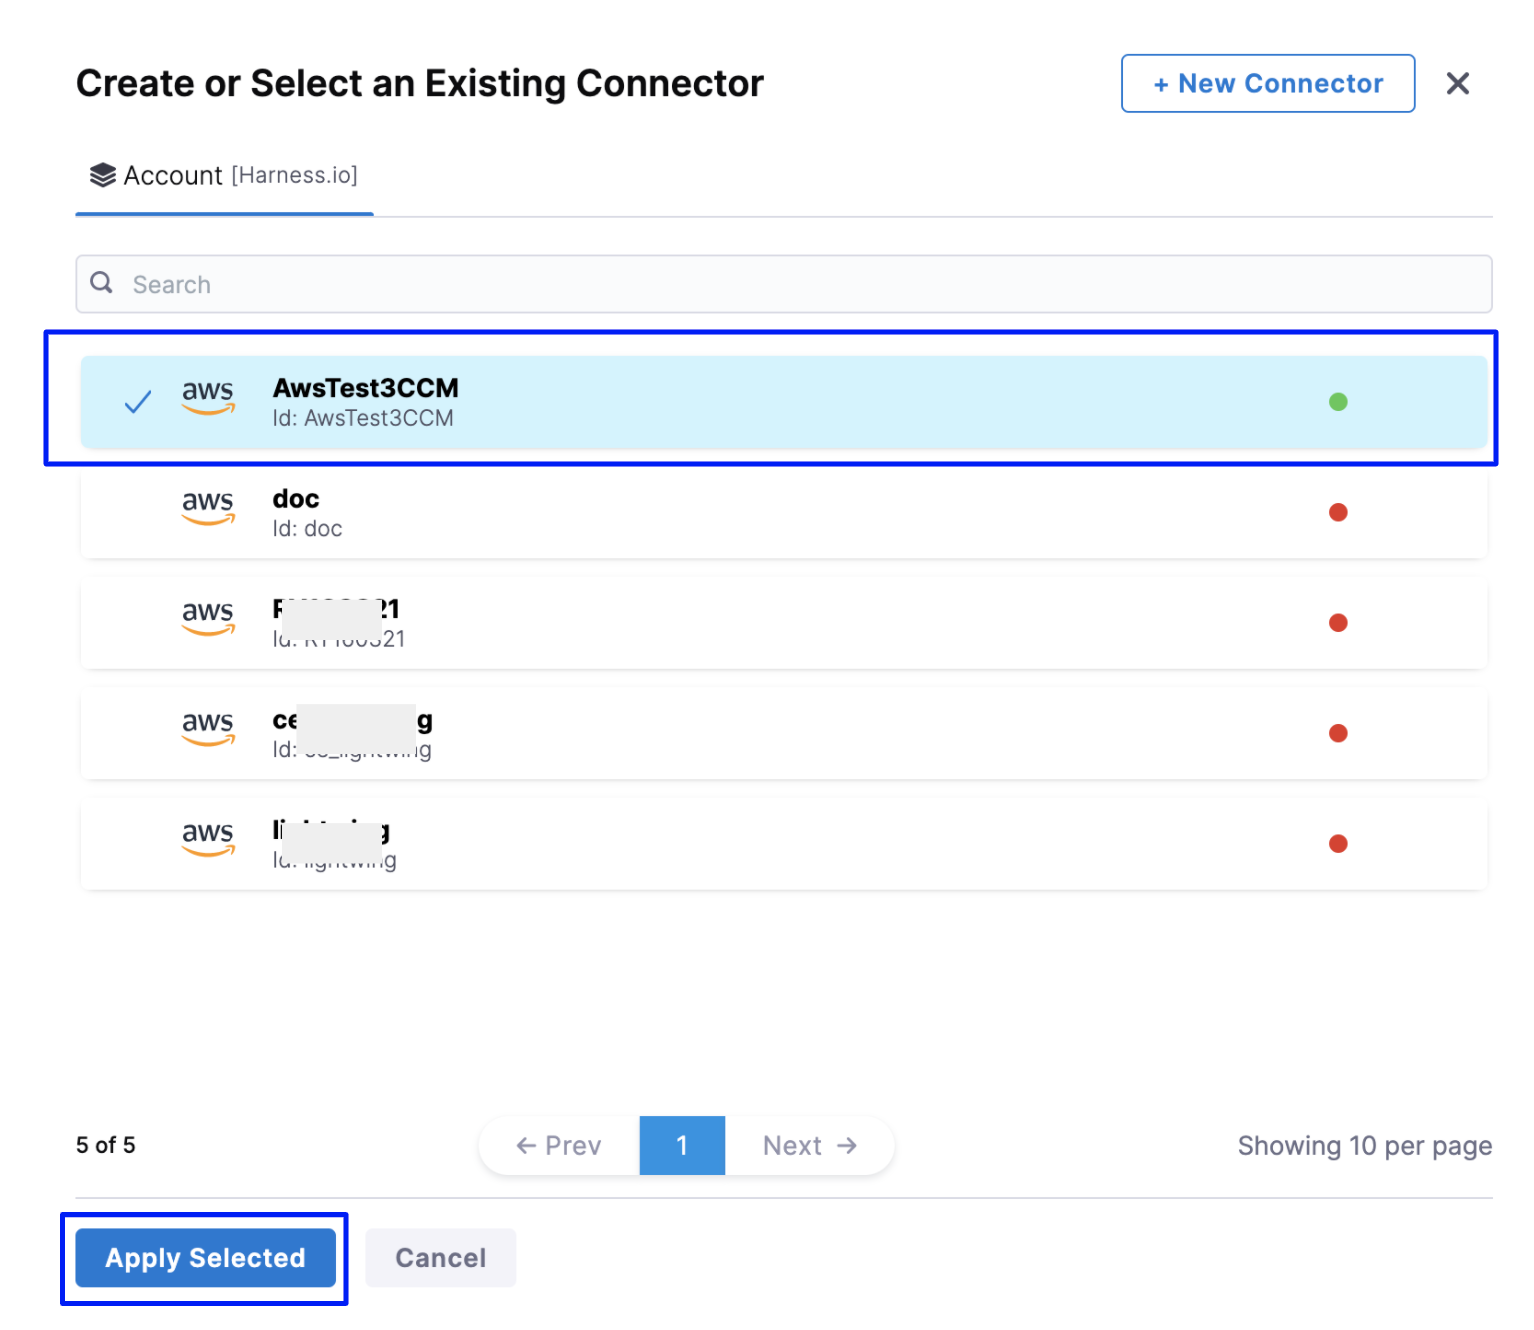
Task: Click the red status dot in the last row
Action: pyautogui.click(x=1338, y=844)
